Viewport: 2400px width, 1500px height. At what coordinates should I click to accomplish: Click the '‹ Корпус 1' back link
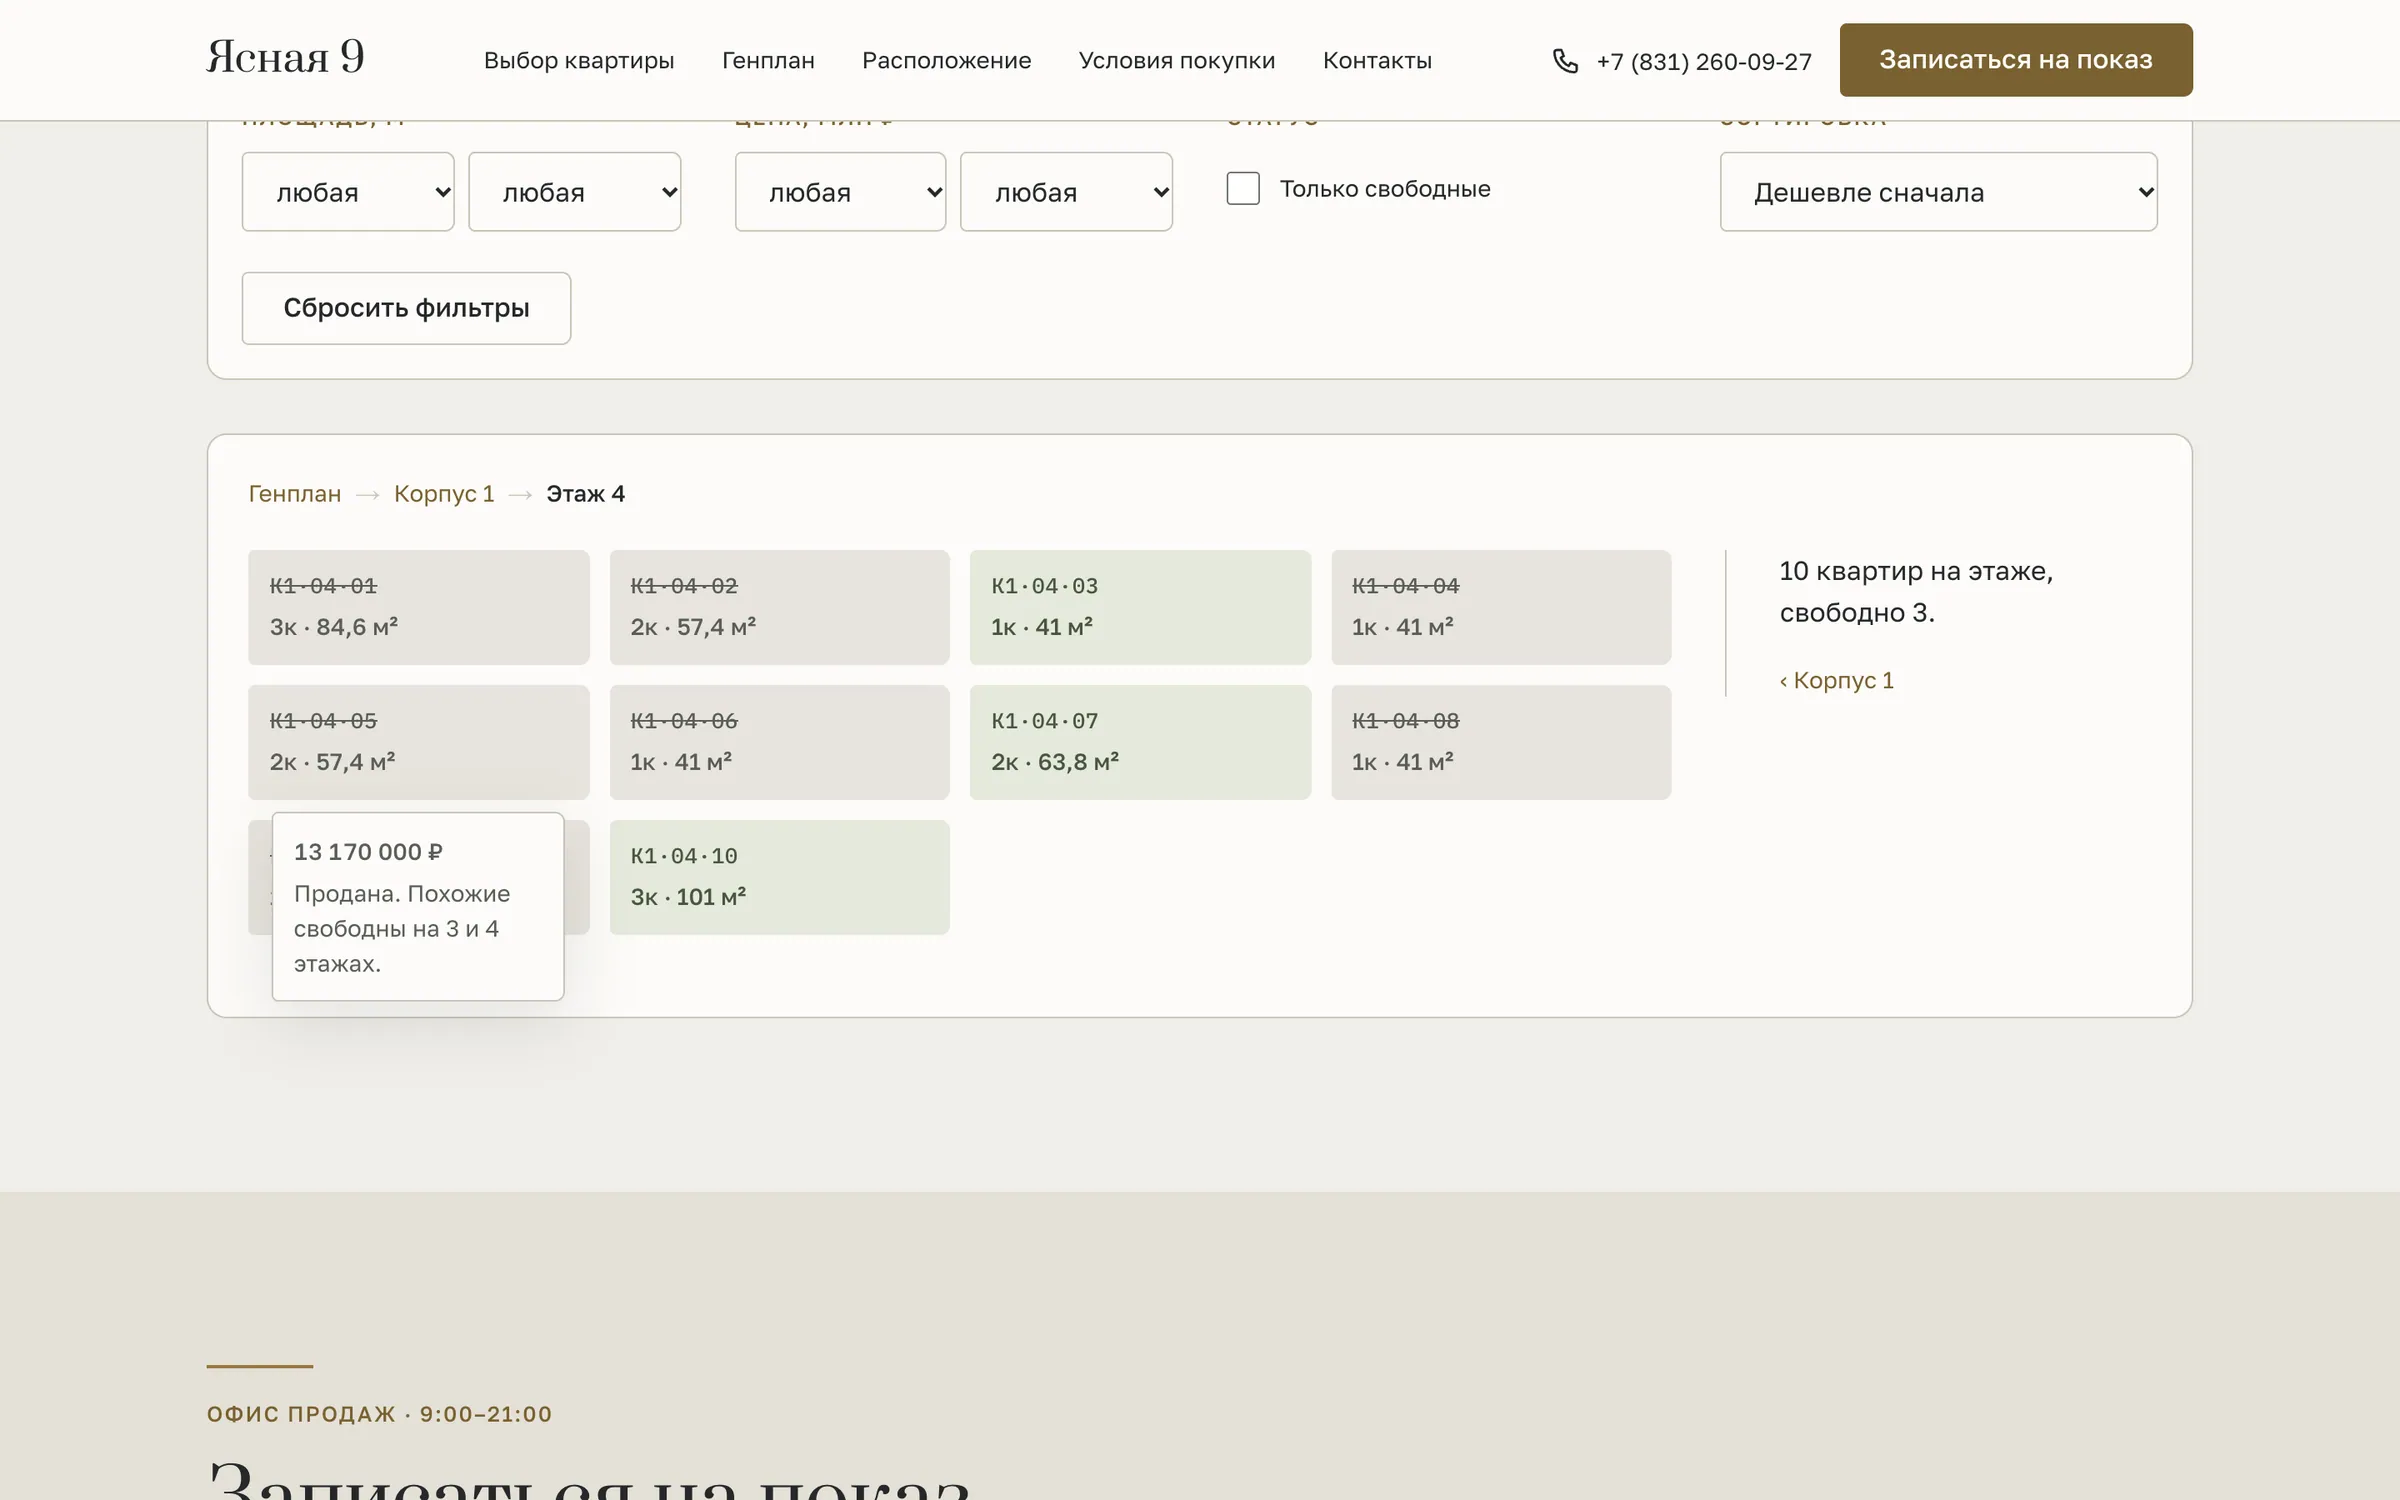[1836, 680]
